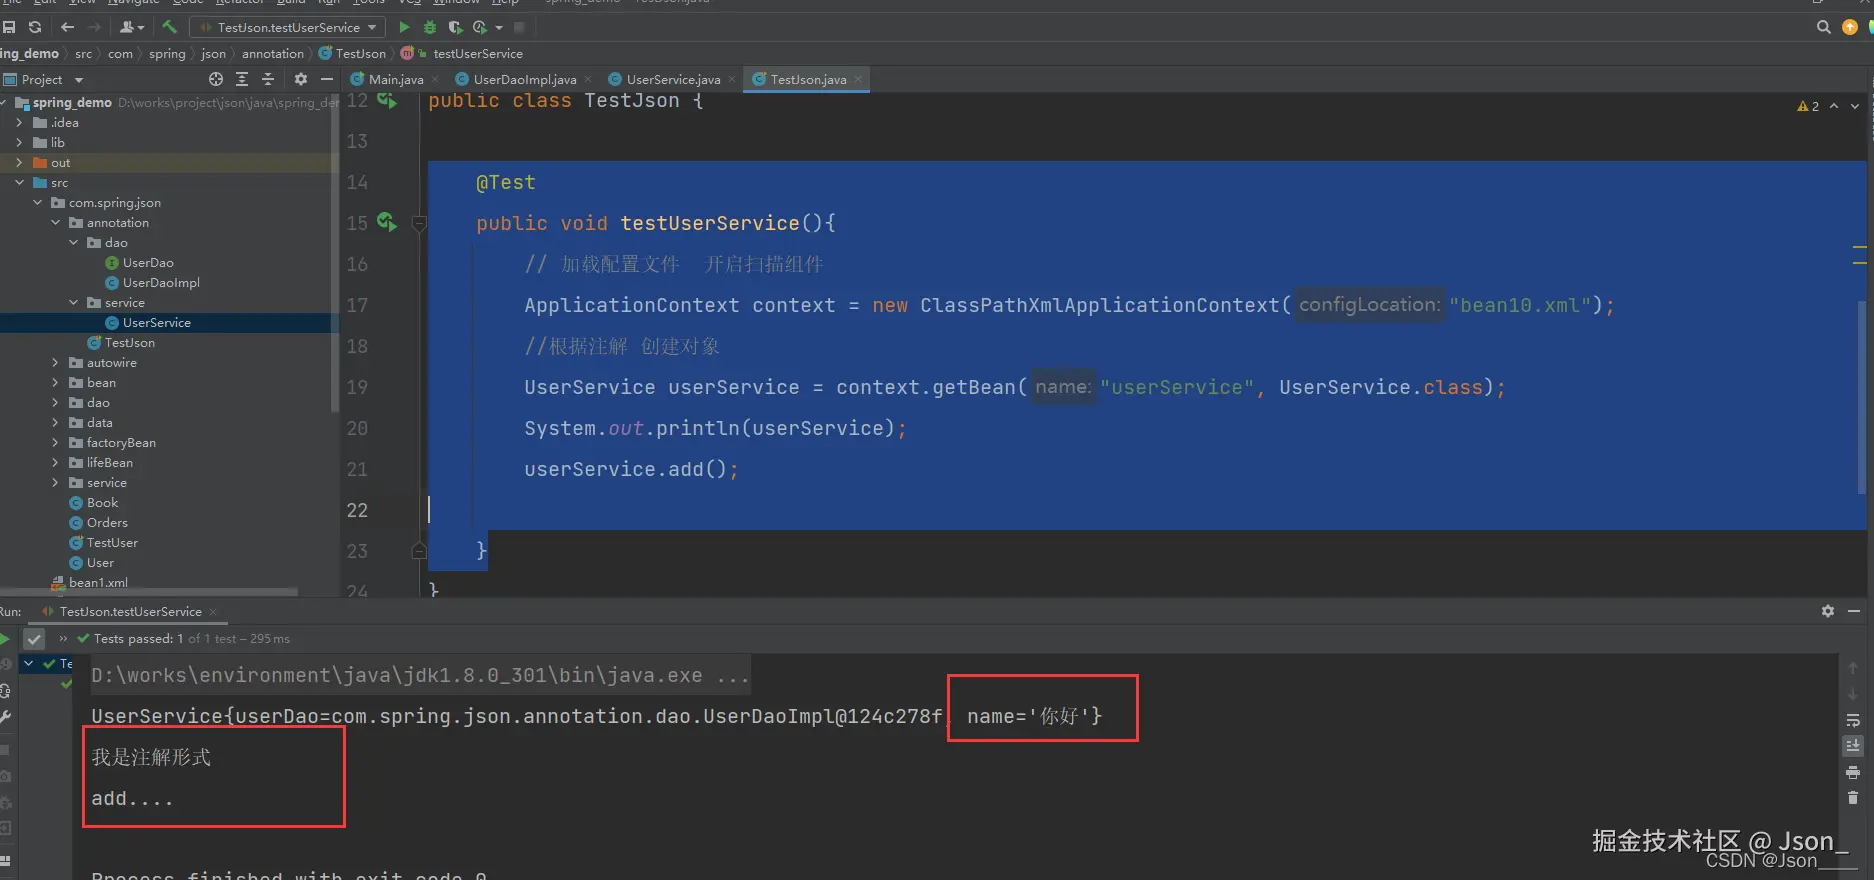Open the profiler dropdown arrow

coord(498,27)
